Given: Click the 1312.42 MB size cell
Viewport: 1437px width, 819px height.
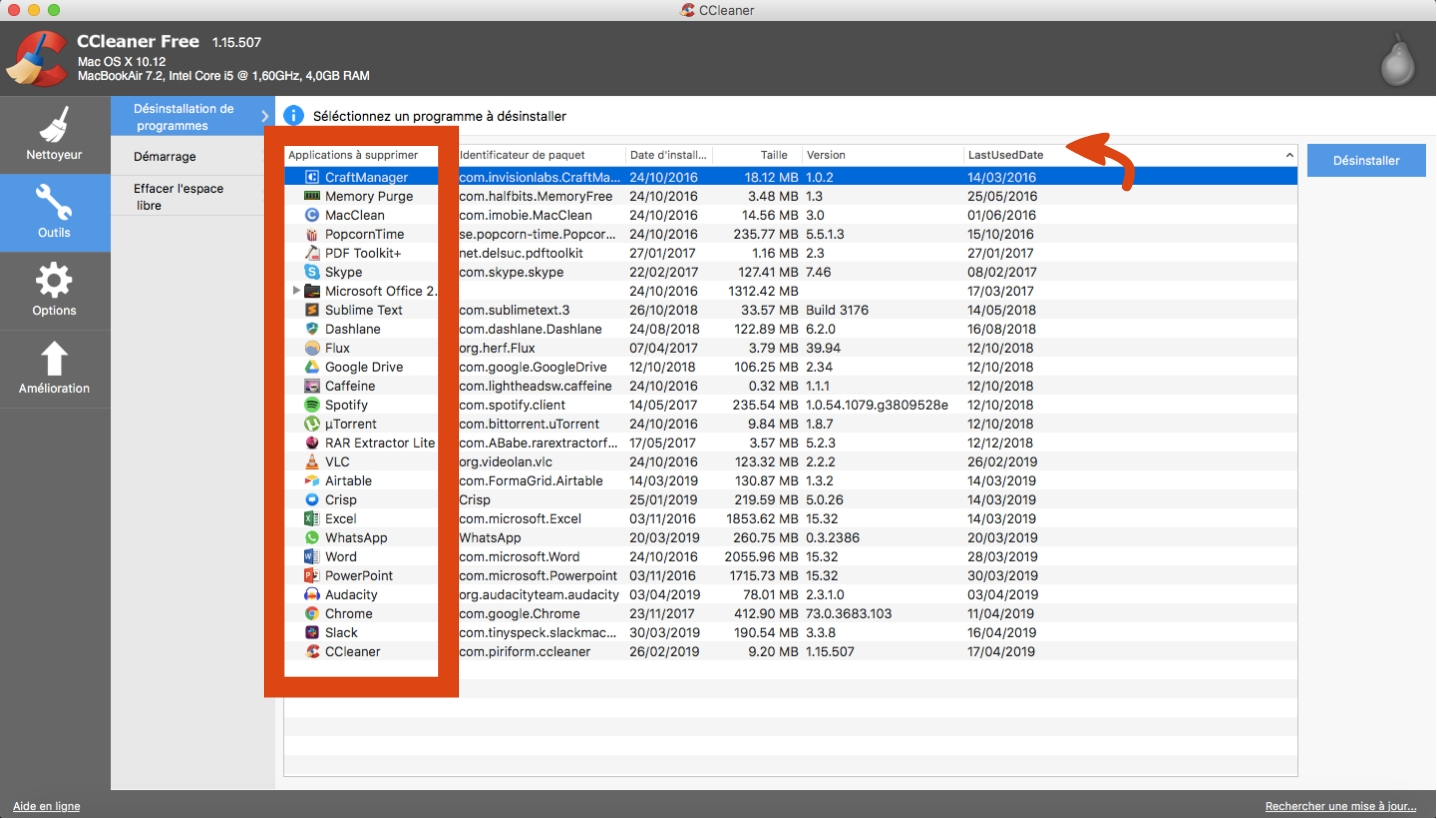Looking at the screenshot, I should [763, 291].
